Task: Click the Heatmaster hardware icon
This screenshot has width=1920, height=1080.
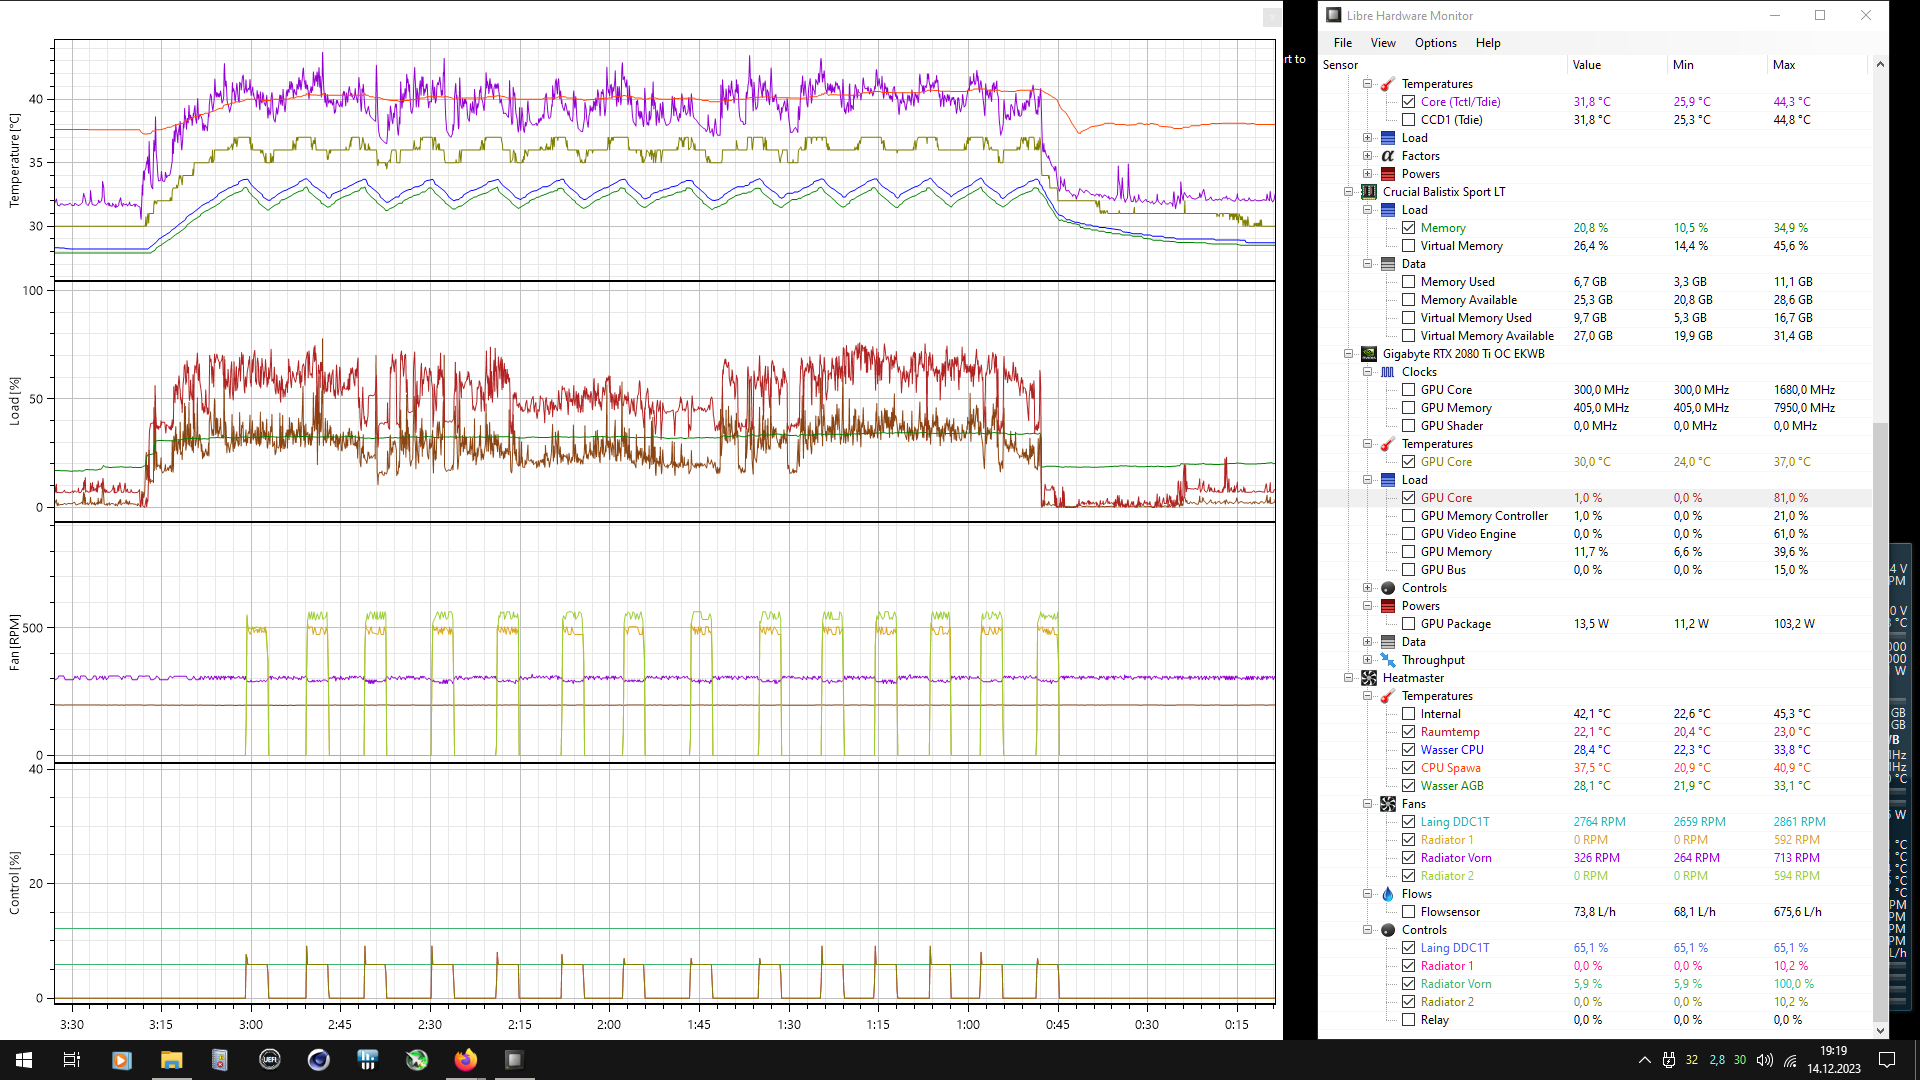Action: (x=1369, y=678)
